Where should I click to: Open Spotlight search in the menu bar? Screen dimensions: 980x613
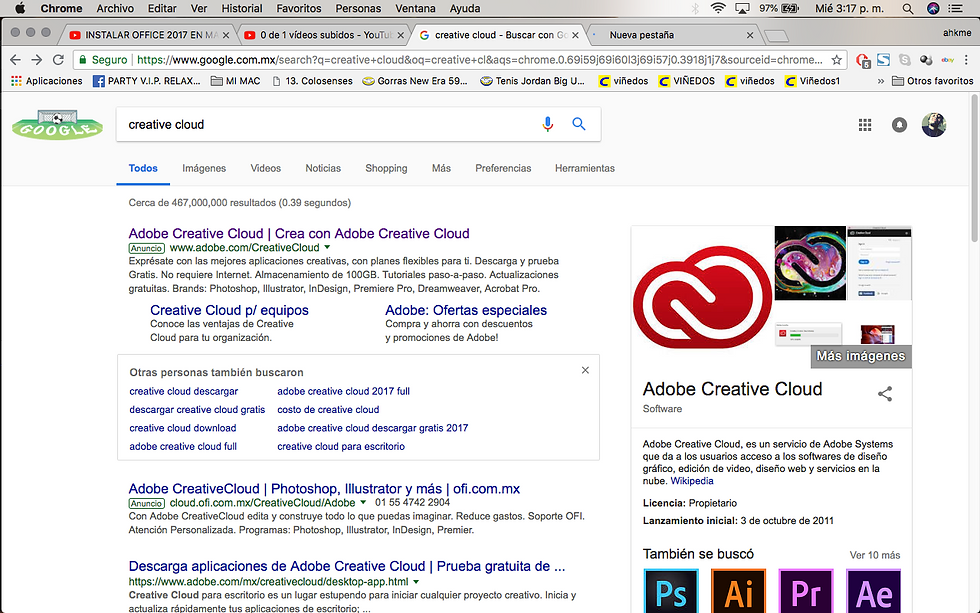coord(908,8)
